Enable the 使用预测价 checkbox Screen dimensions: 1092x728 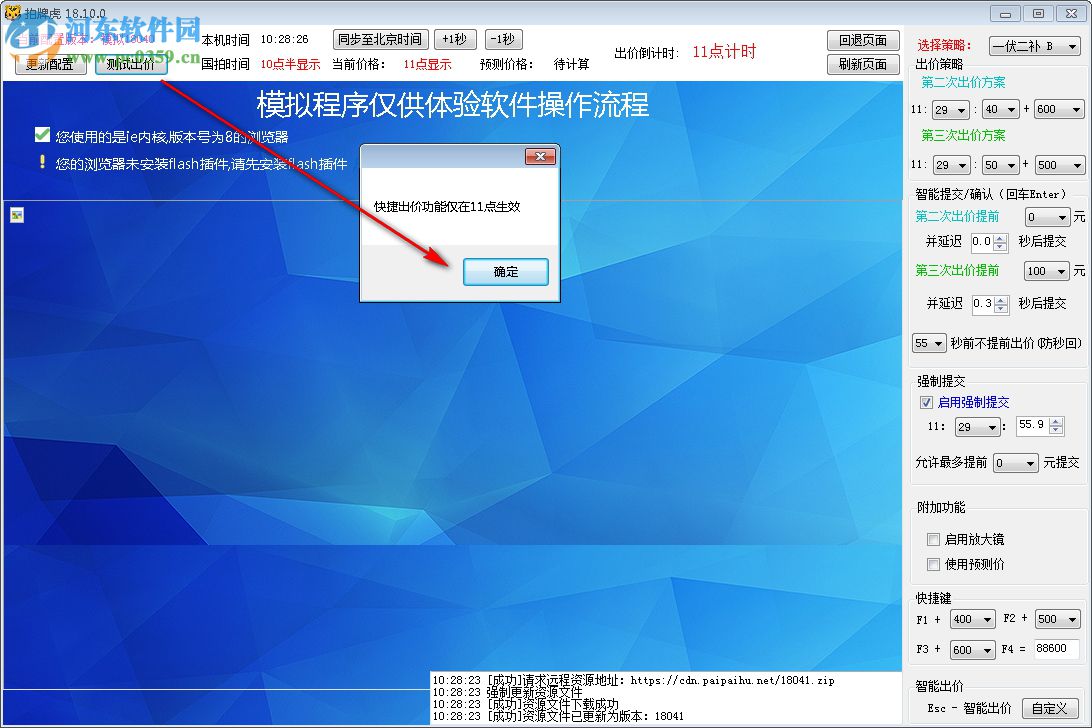933,564
